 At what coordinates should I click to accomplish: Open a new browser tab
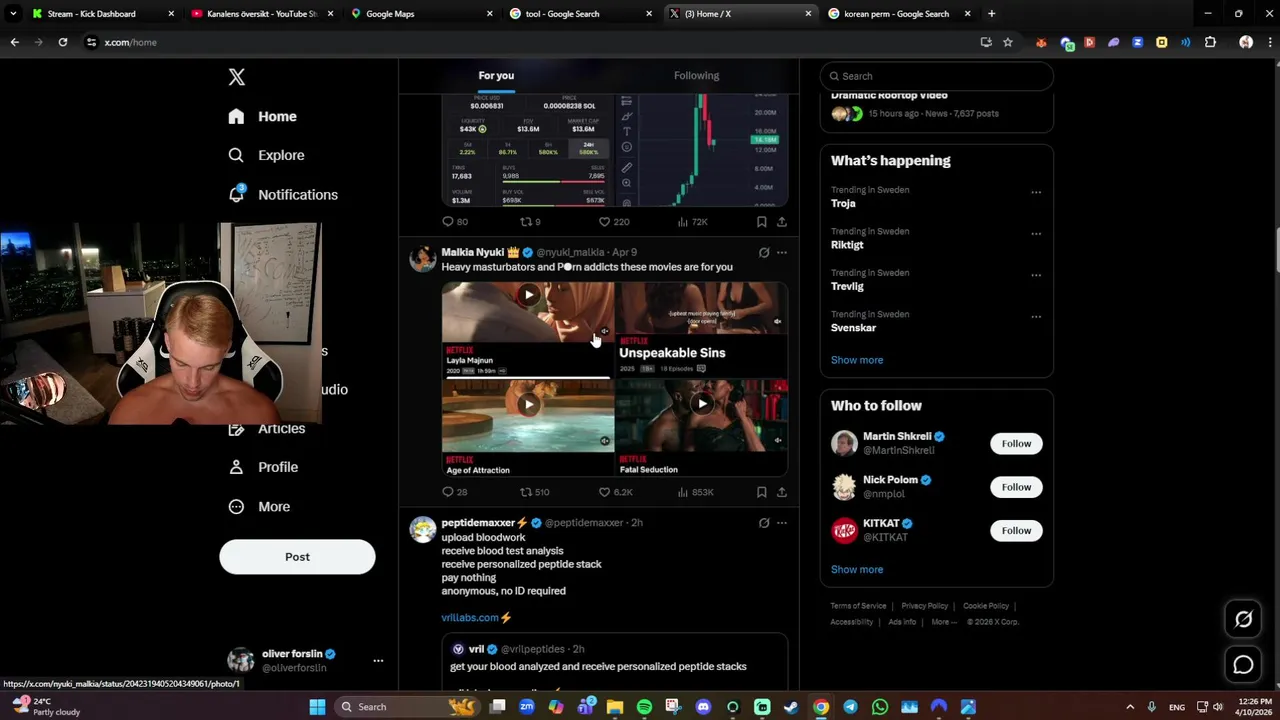pos(991,14)
